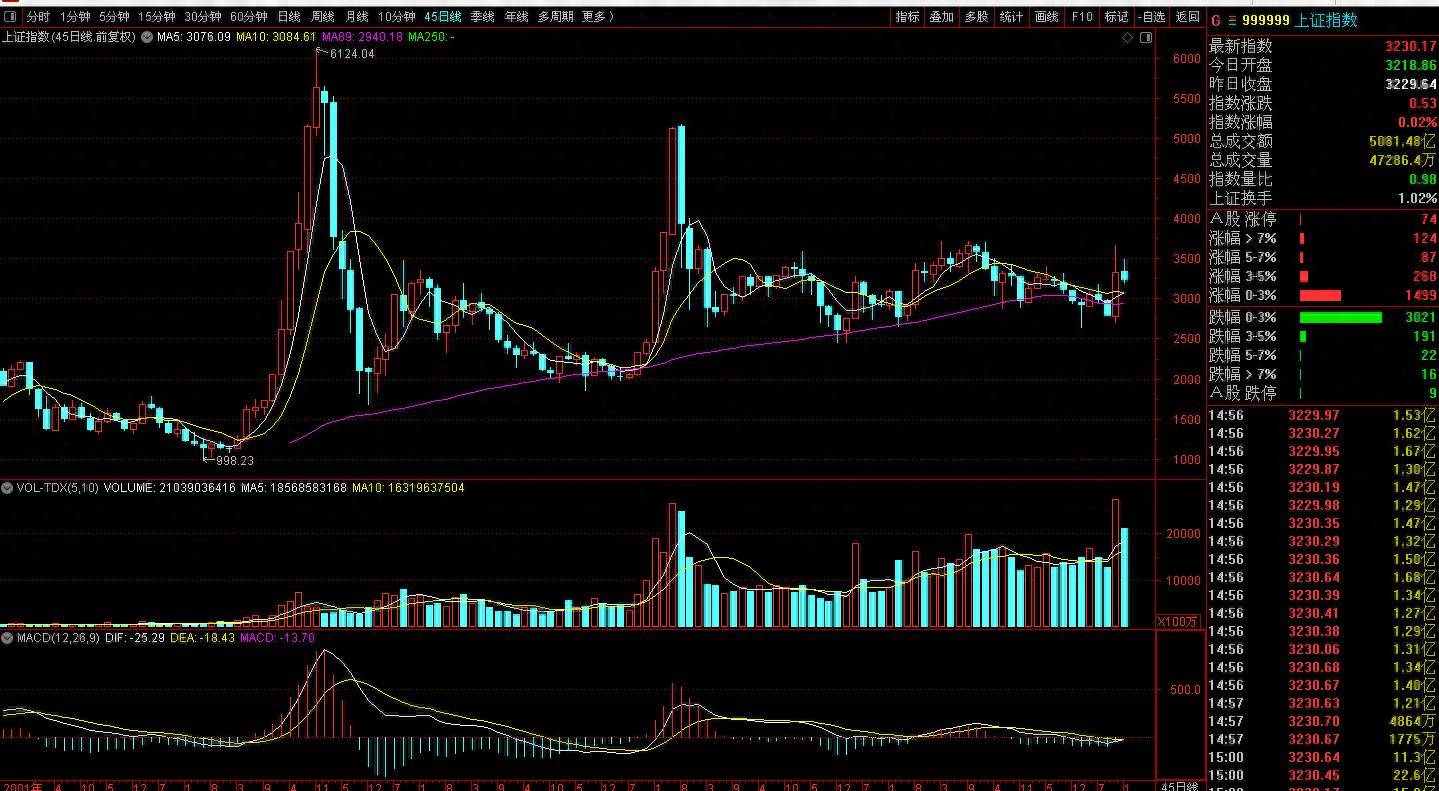
Task: Switch to 年线 yearly chart
Action: 517,17
